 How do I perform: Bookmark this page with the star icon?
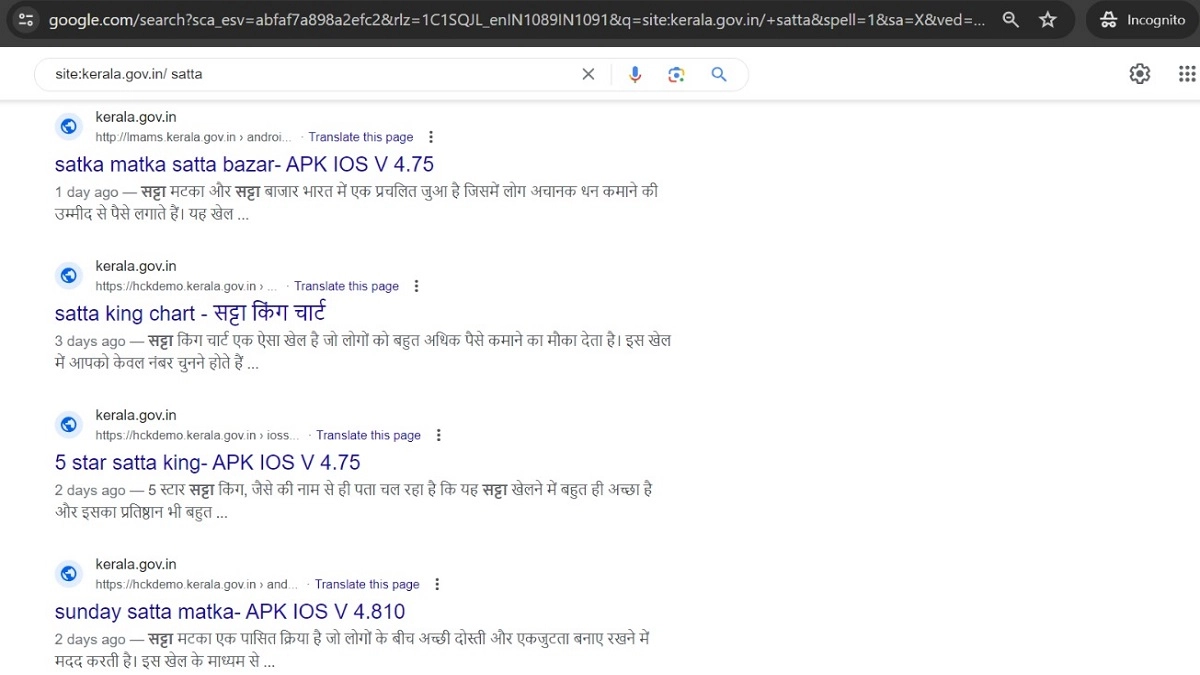[1047, 20]
